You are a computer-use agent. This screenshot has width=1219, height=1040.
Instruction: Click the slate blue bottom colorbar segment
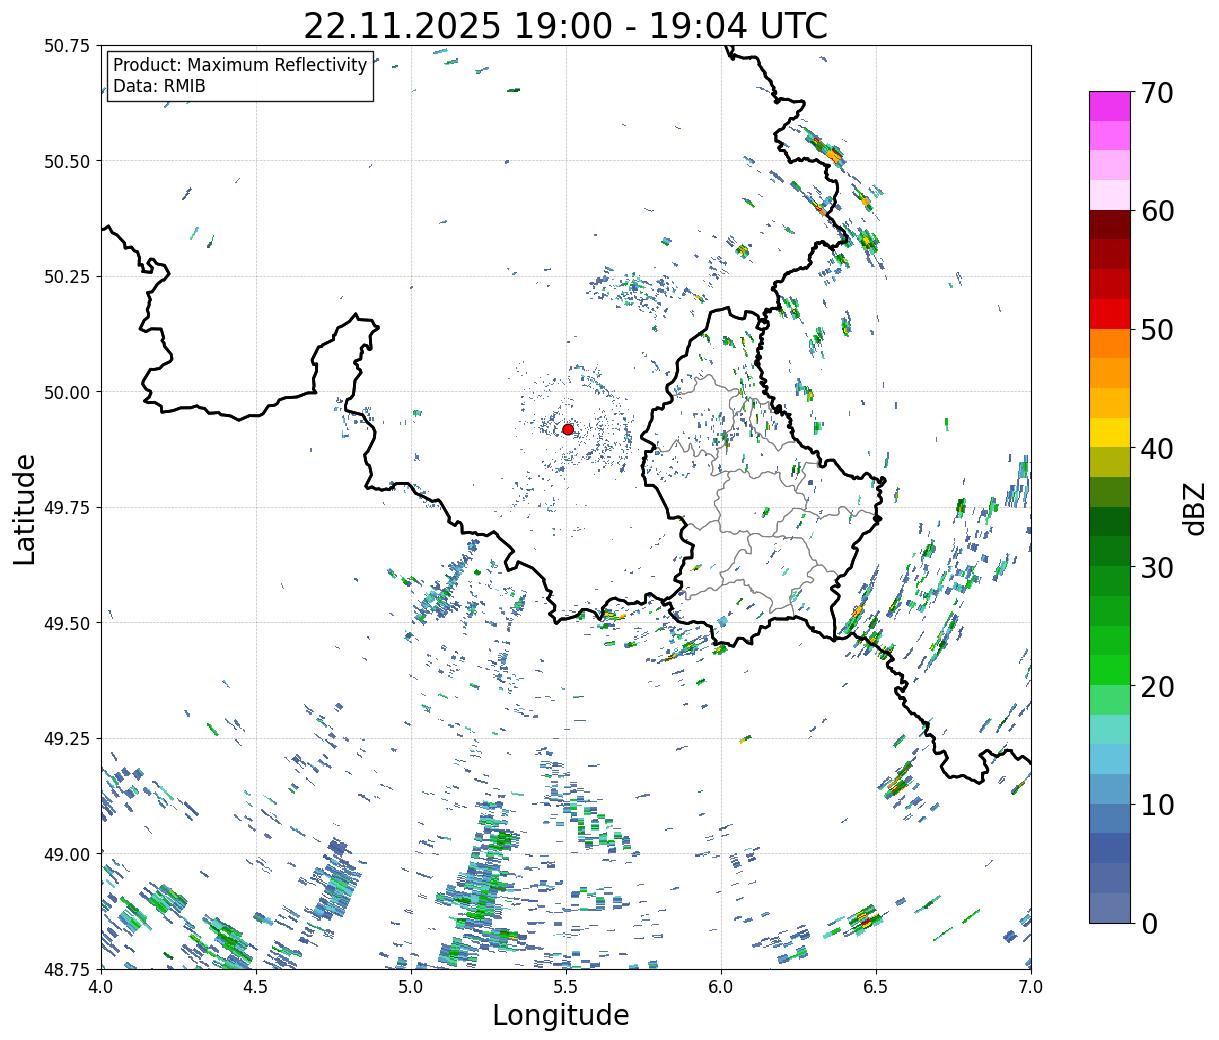click(x=1110, y=908)
